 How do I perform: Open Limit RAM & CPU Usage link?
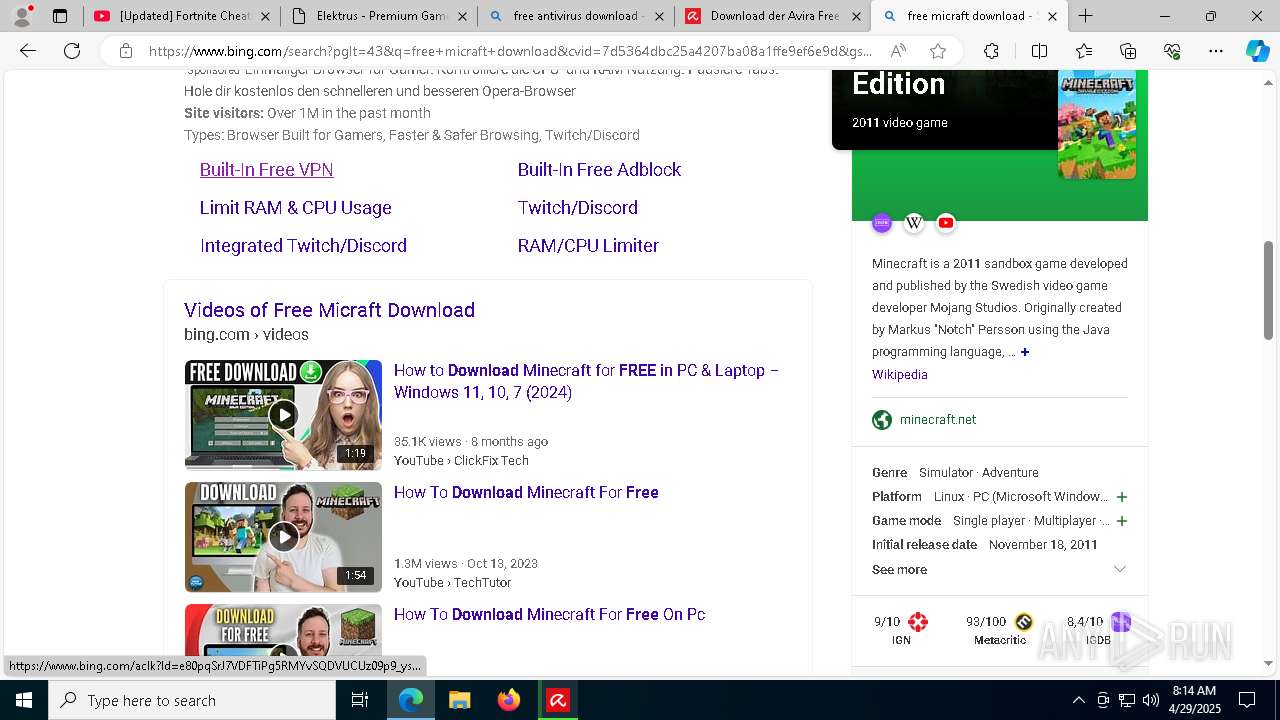pos(295,208)
